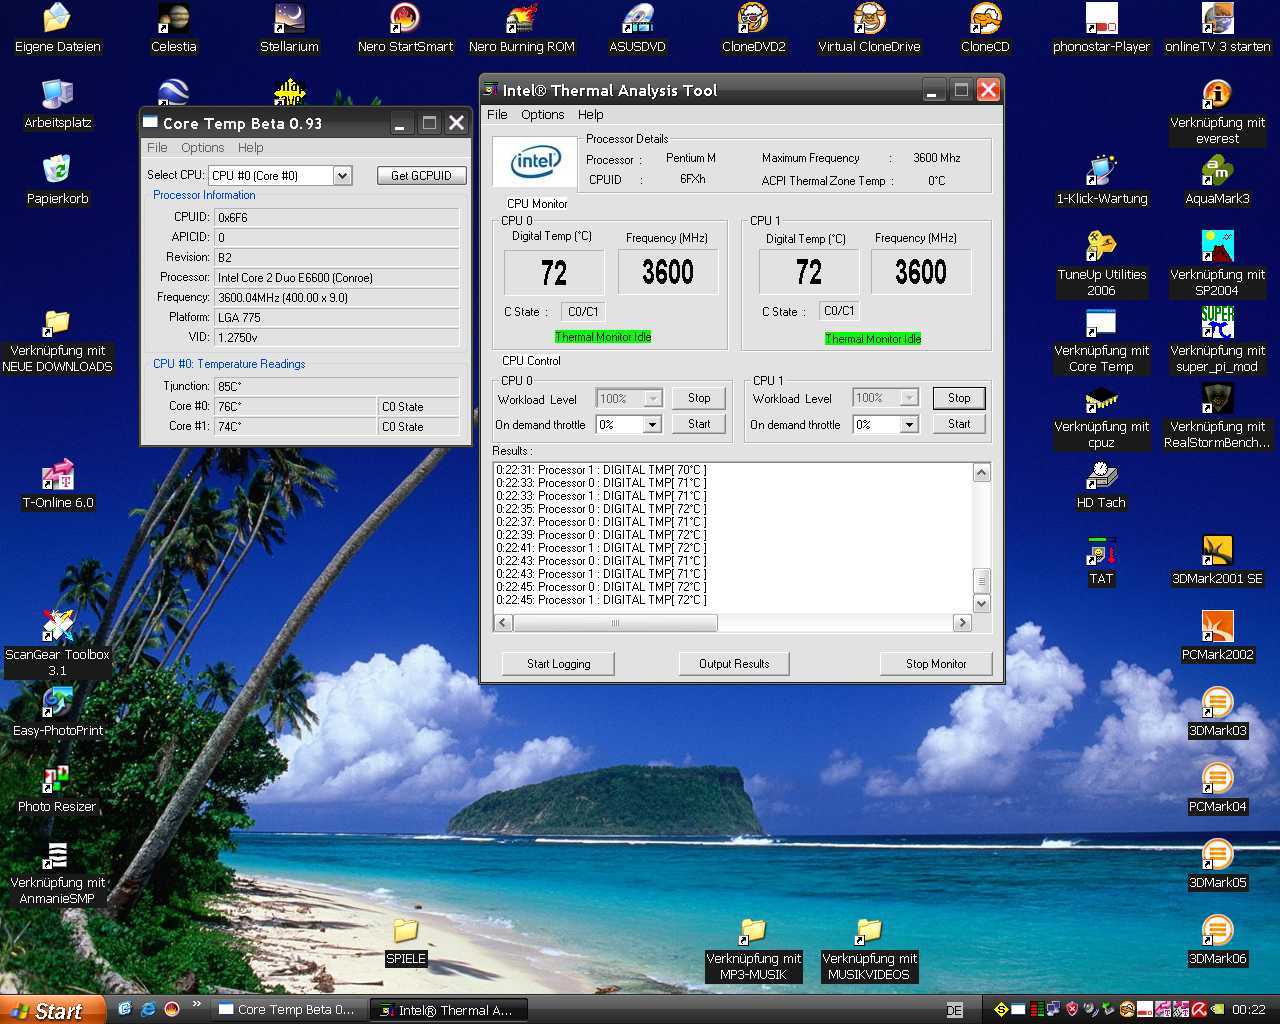Open cpuz shortcut icon
The image size is (1280, 1024).
click(x=1101, y=416)
